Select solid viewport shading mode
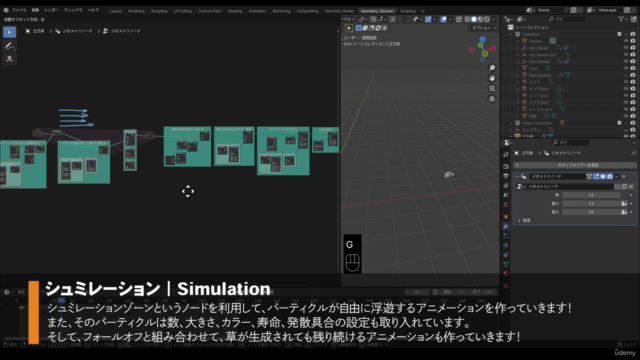Viewport: 640px width, 360px height. pyautogui.click(x=473, y=19)
